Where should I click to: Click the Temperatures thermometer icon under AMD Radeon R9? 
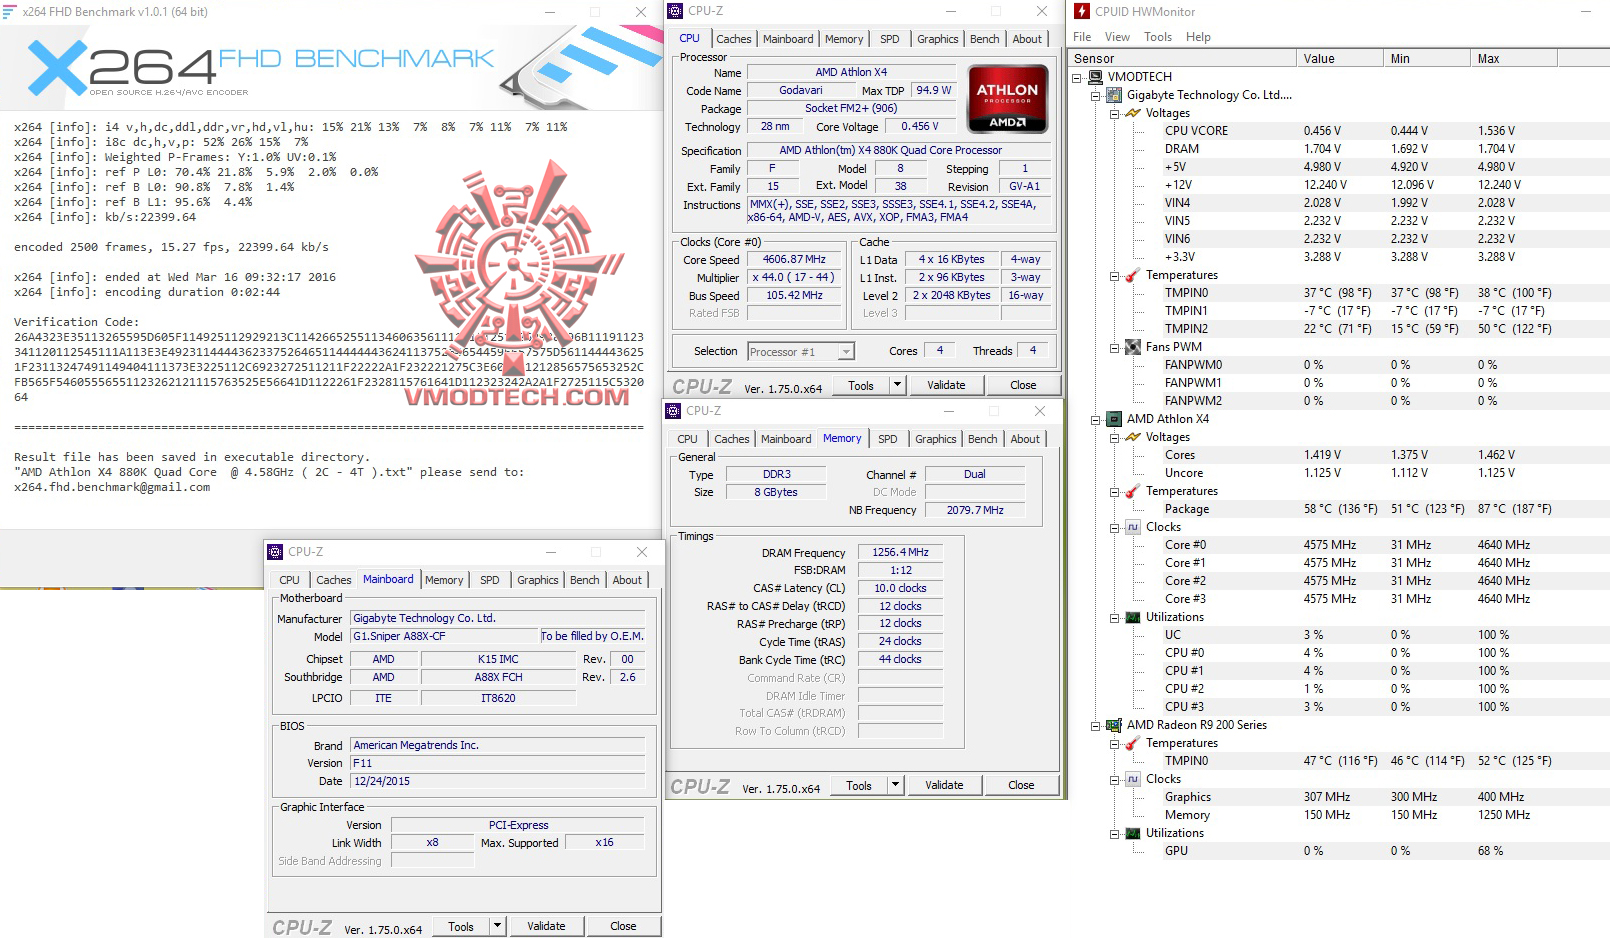1133,743
